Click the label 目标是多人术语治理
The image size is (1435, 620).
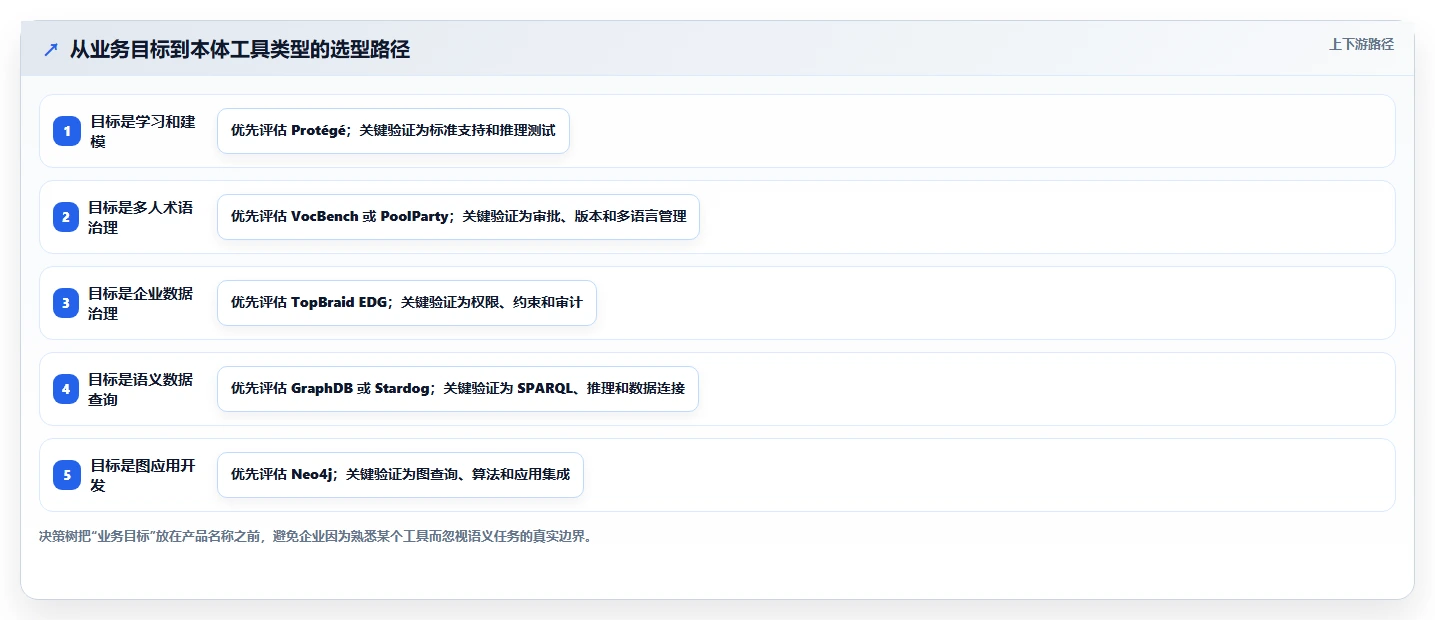(141, 217)
